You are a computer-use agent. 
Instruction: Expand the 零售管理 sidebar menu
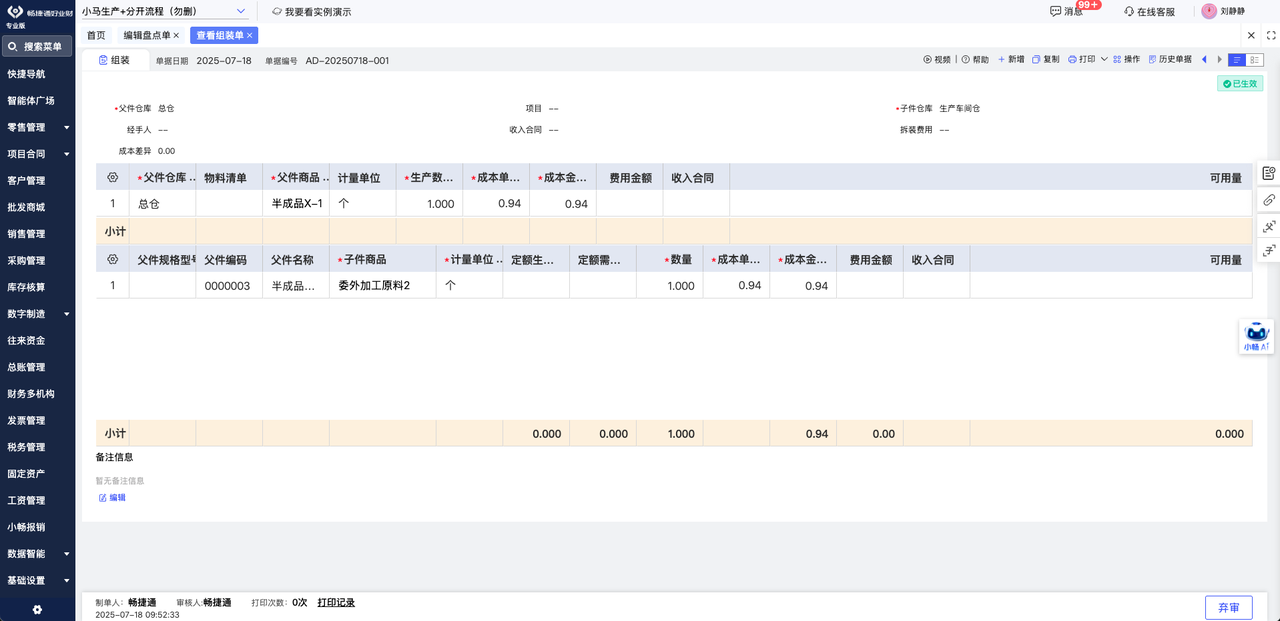coord(37,127)
